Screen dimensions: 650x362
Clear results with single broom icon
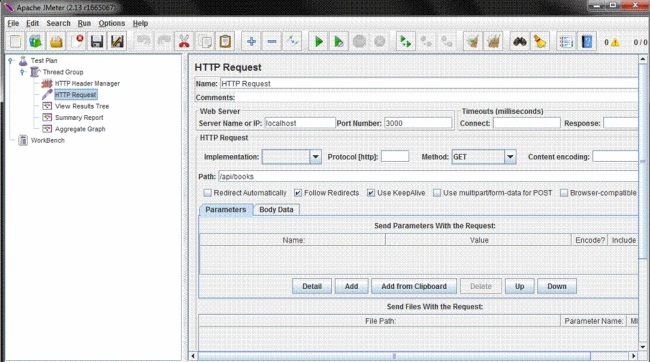473,41
